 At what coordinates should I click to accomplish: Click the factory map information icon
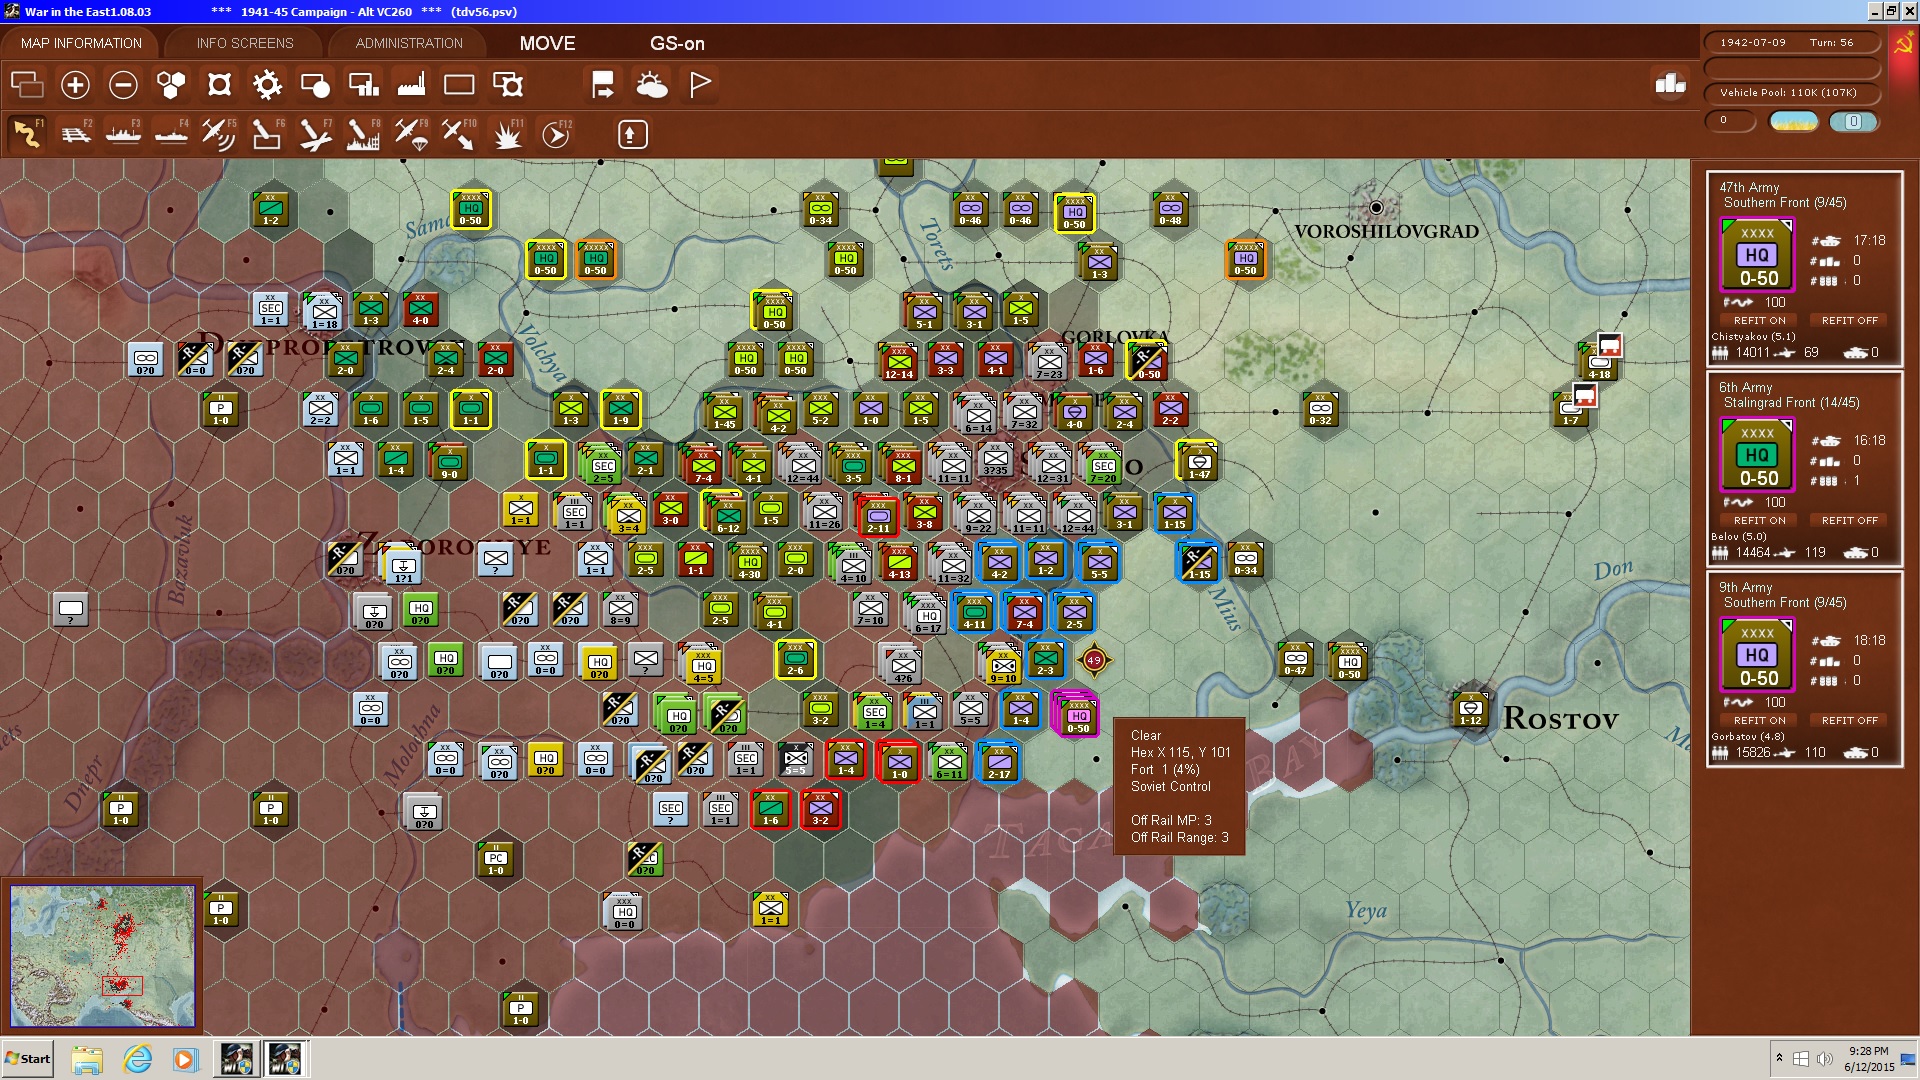click(x=411, y=85)
